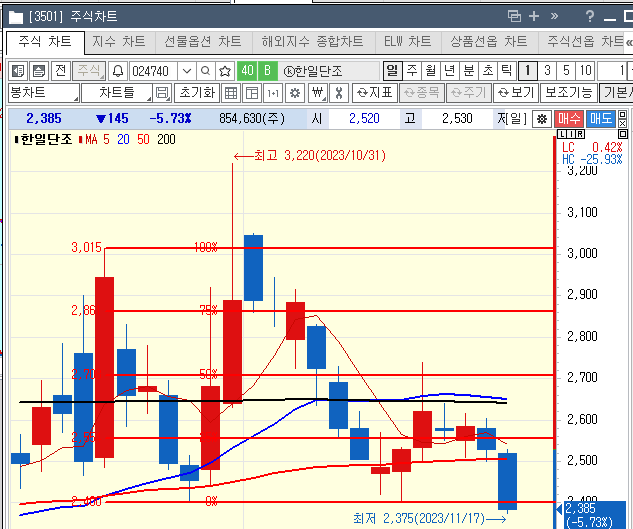
Task: Click the 초기화 reset button
Action: (x=197, y=93)
